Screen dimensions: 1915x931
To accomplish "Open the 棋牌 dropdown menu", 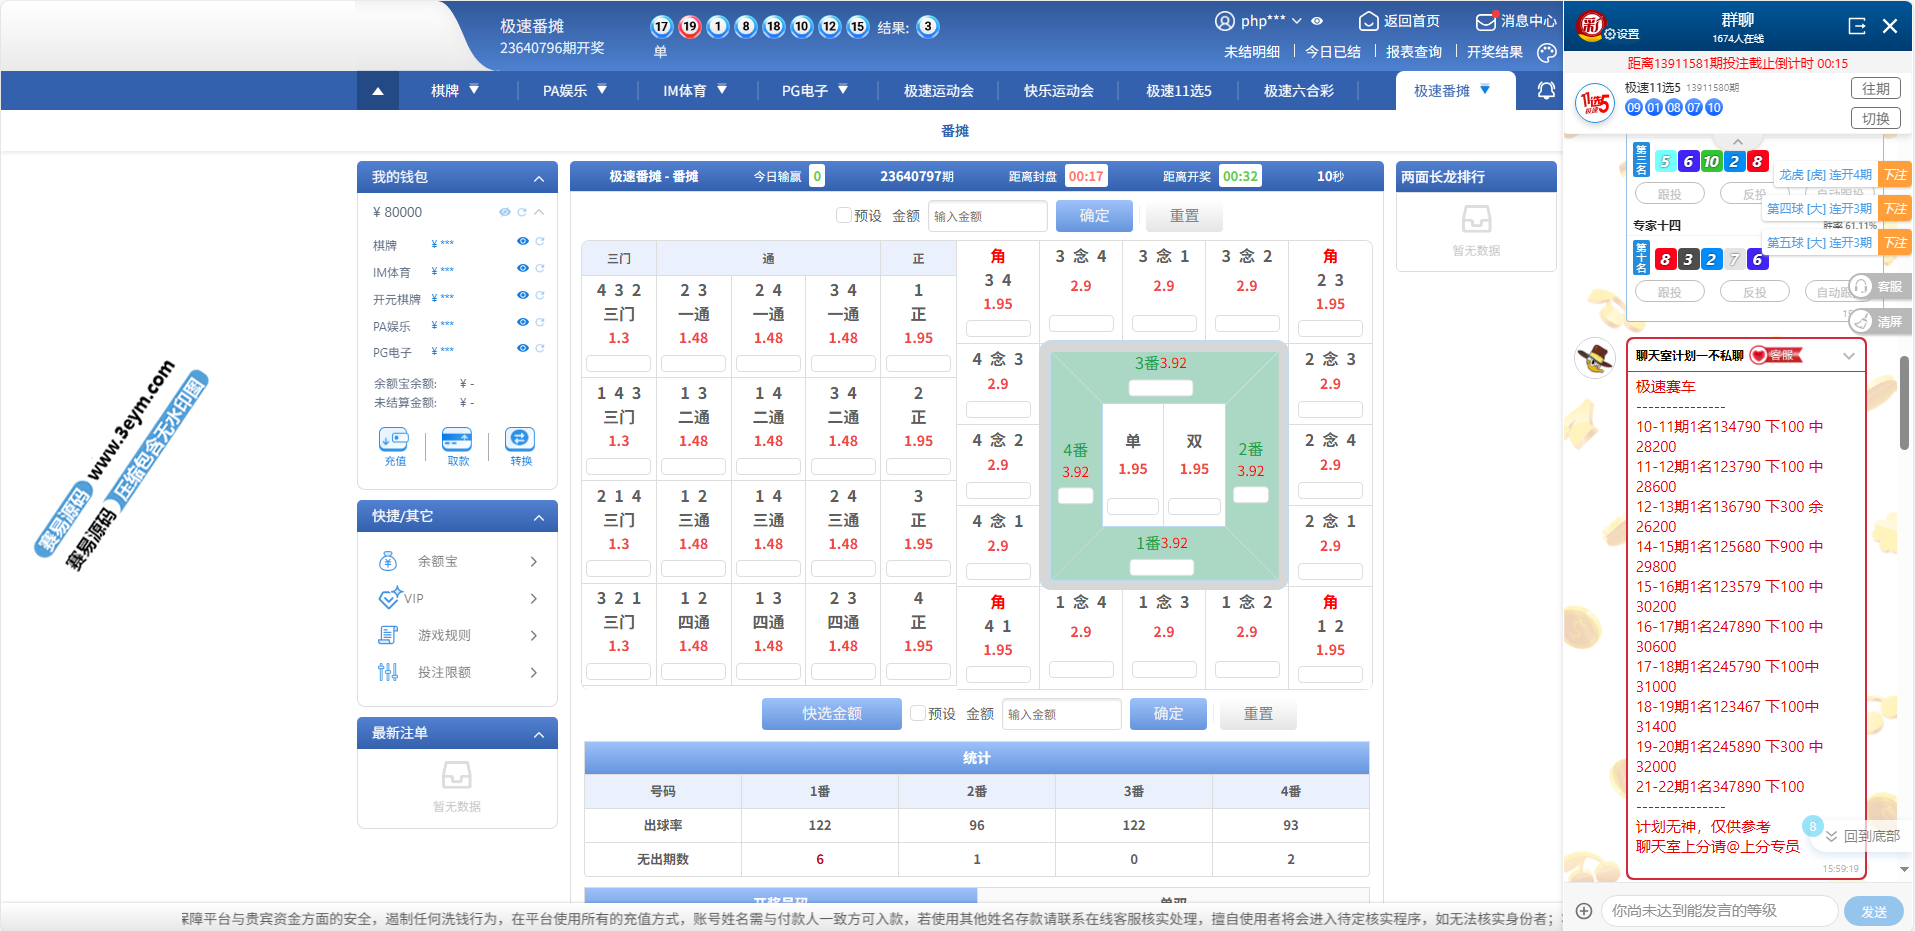I will 455,91.
